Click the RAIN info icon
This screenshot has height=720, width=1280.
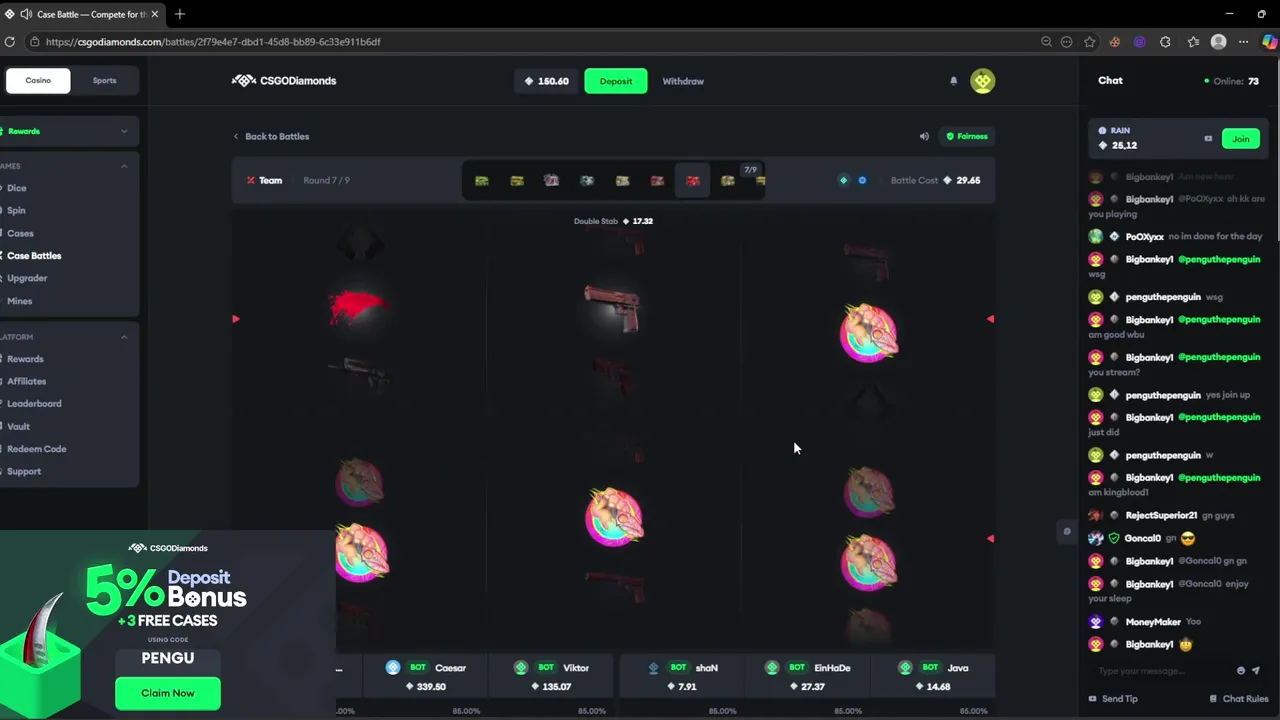click(x=1102, y=130)
